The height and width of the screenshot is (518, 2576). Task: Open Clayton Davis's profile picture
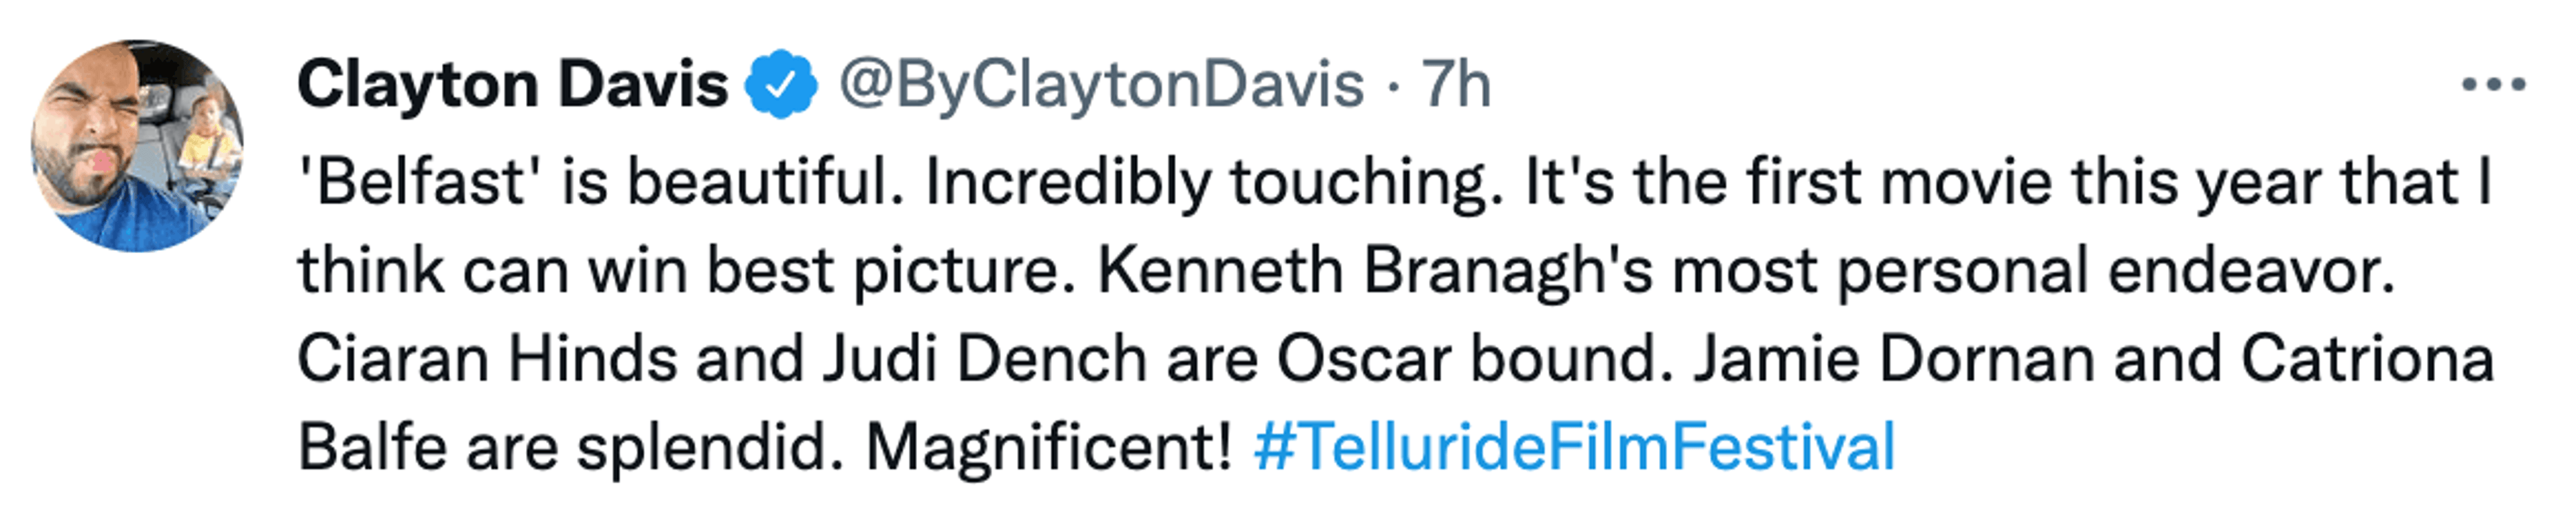tap(138, 146)
